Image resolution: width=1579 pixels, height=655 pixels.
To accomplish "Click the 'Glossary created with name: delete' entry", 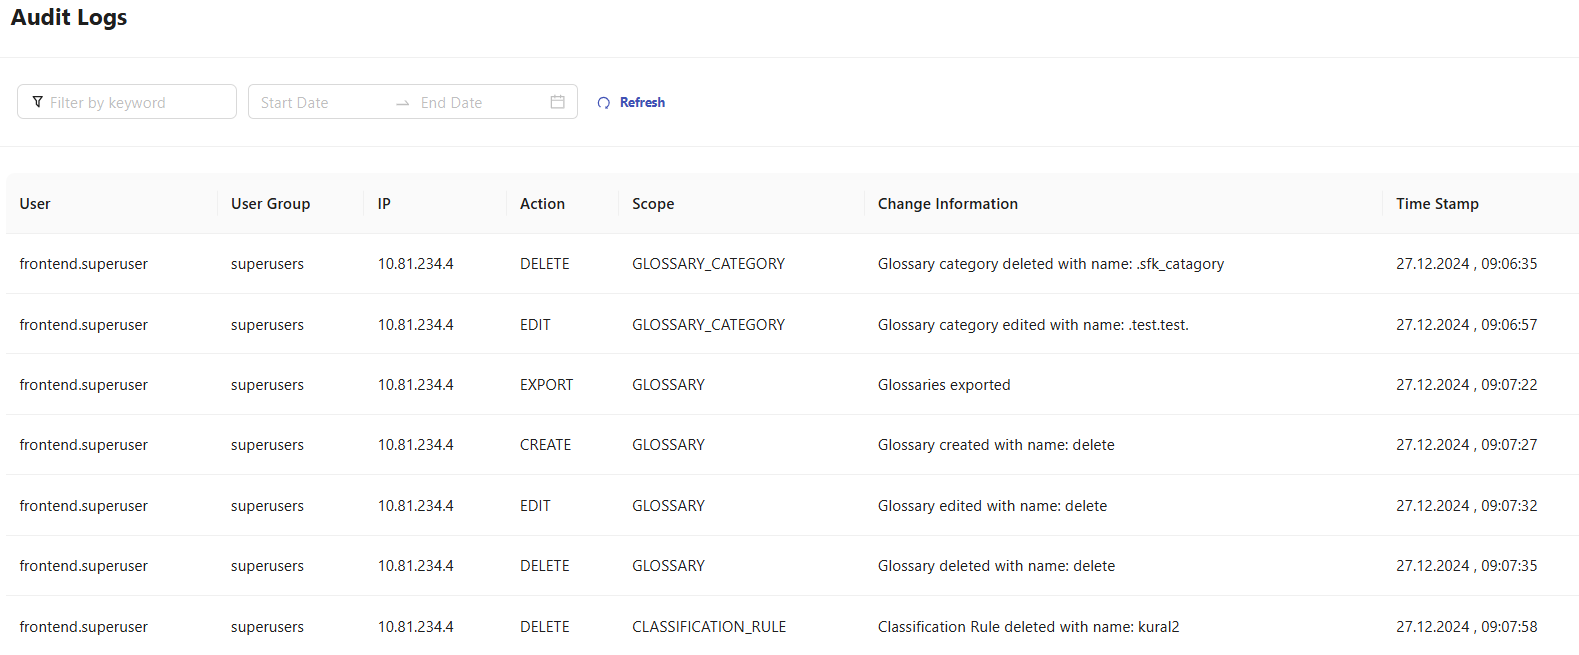I will (x=996, y=445).
